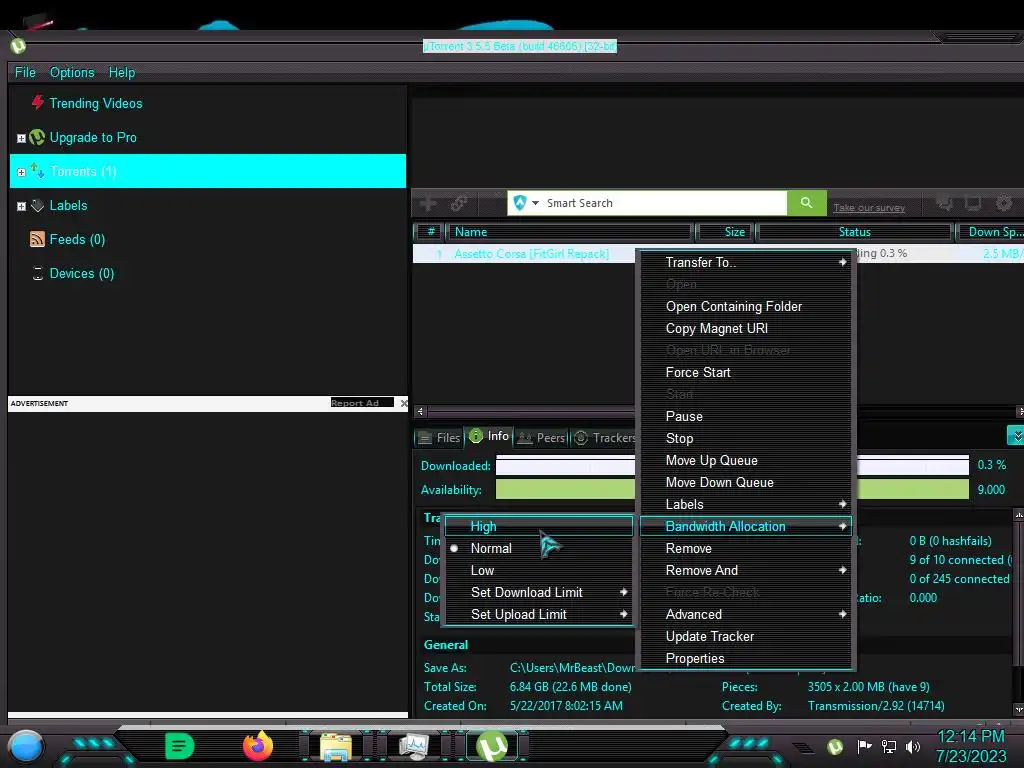Click Move Down Queue
This screenshot has height=768, width=1024.
[x=746, y=483]
